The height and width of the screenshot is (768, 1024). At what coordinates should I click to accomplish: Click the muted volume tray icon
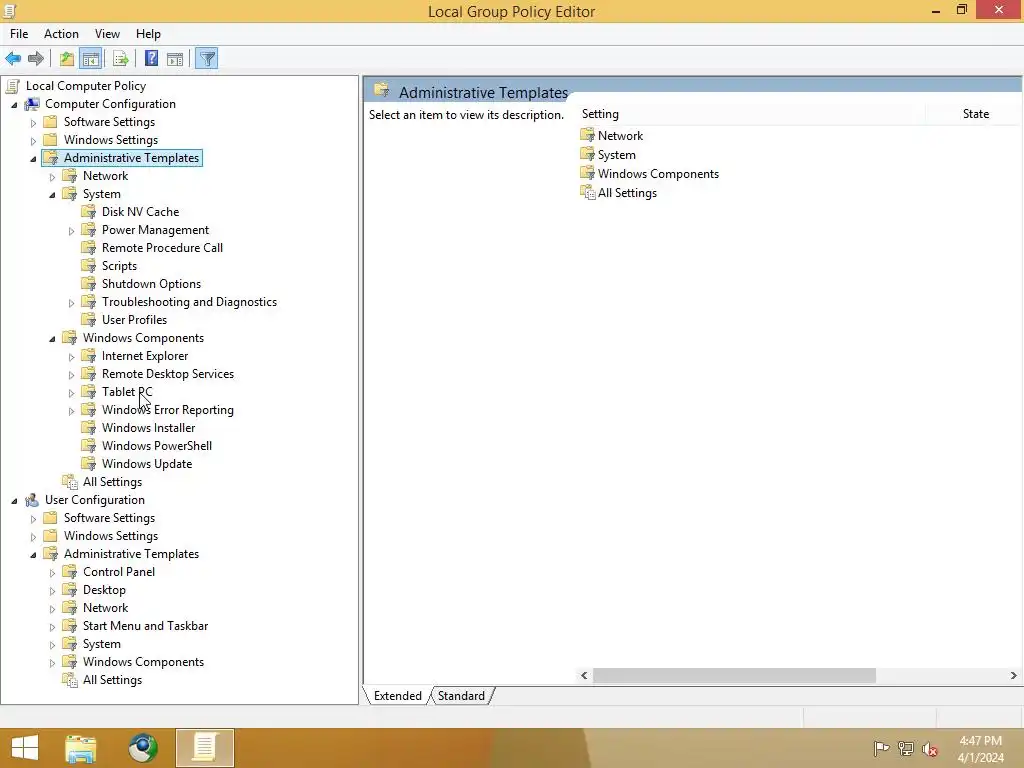[x=929, y=748]
